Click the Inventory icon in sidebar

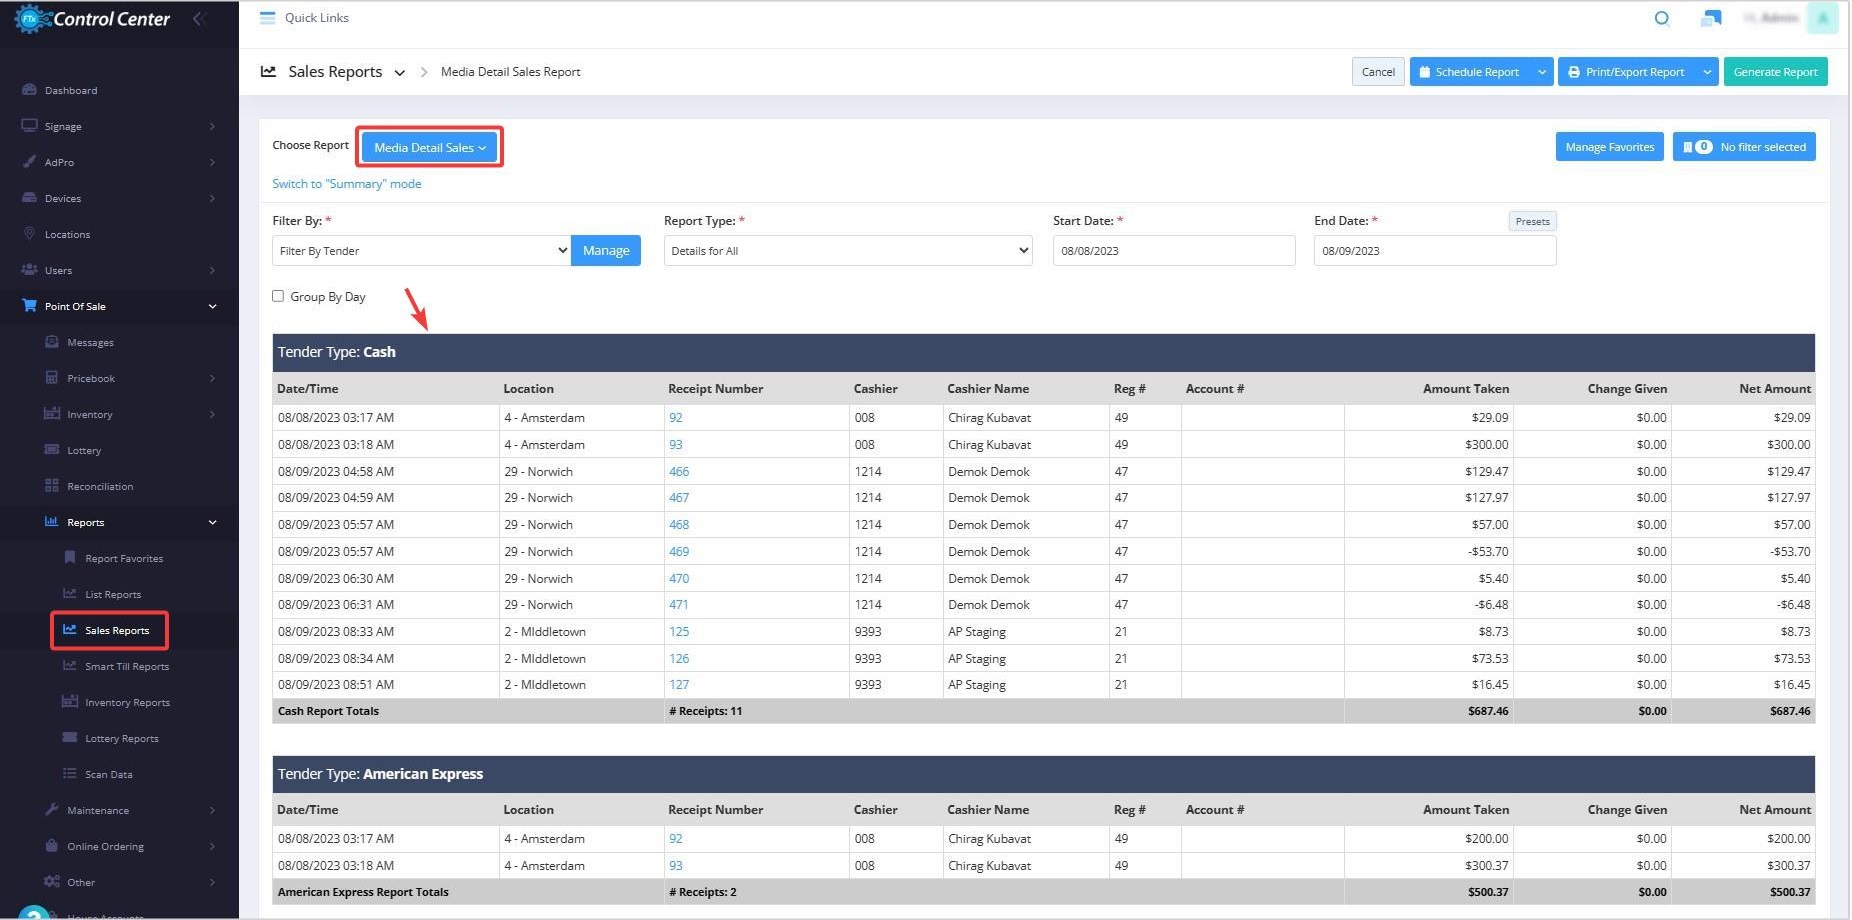52,414
